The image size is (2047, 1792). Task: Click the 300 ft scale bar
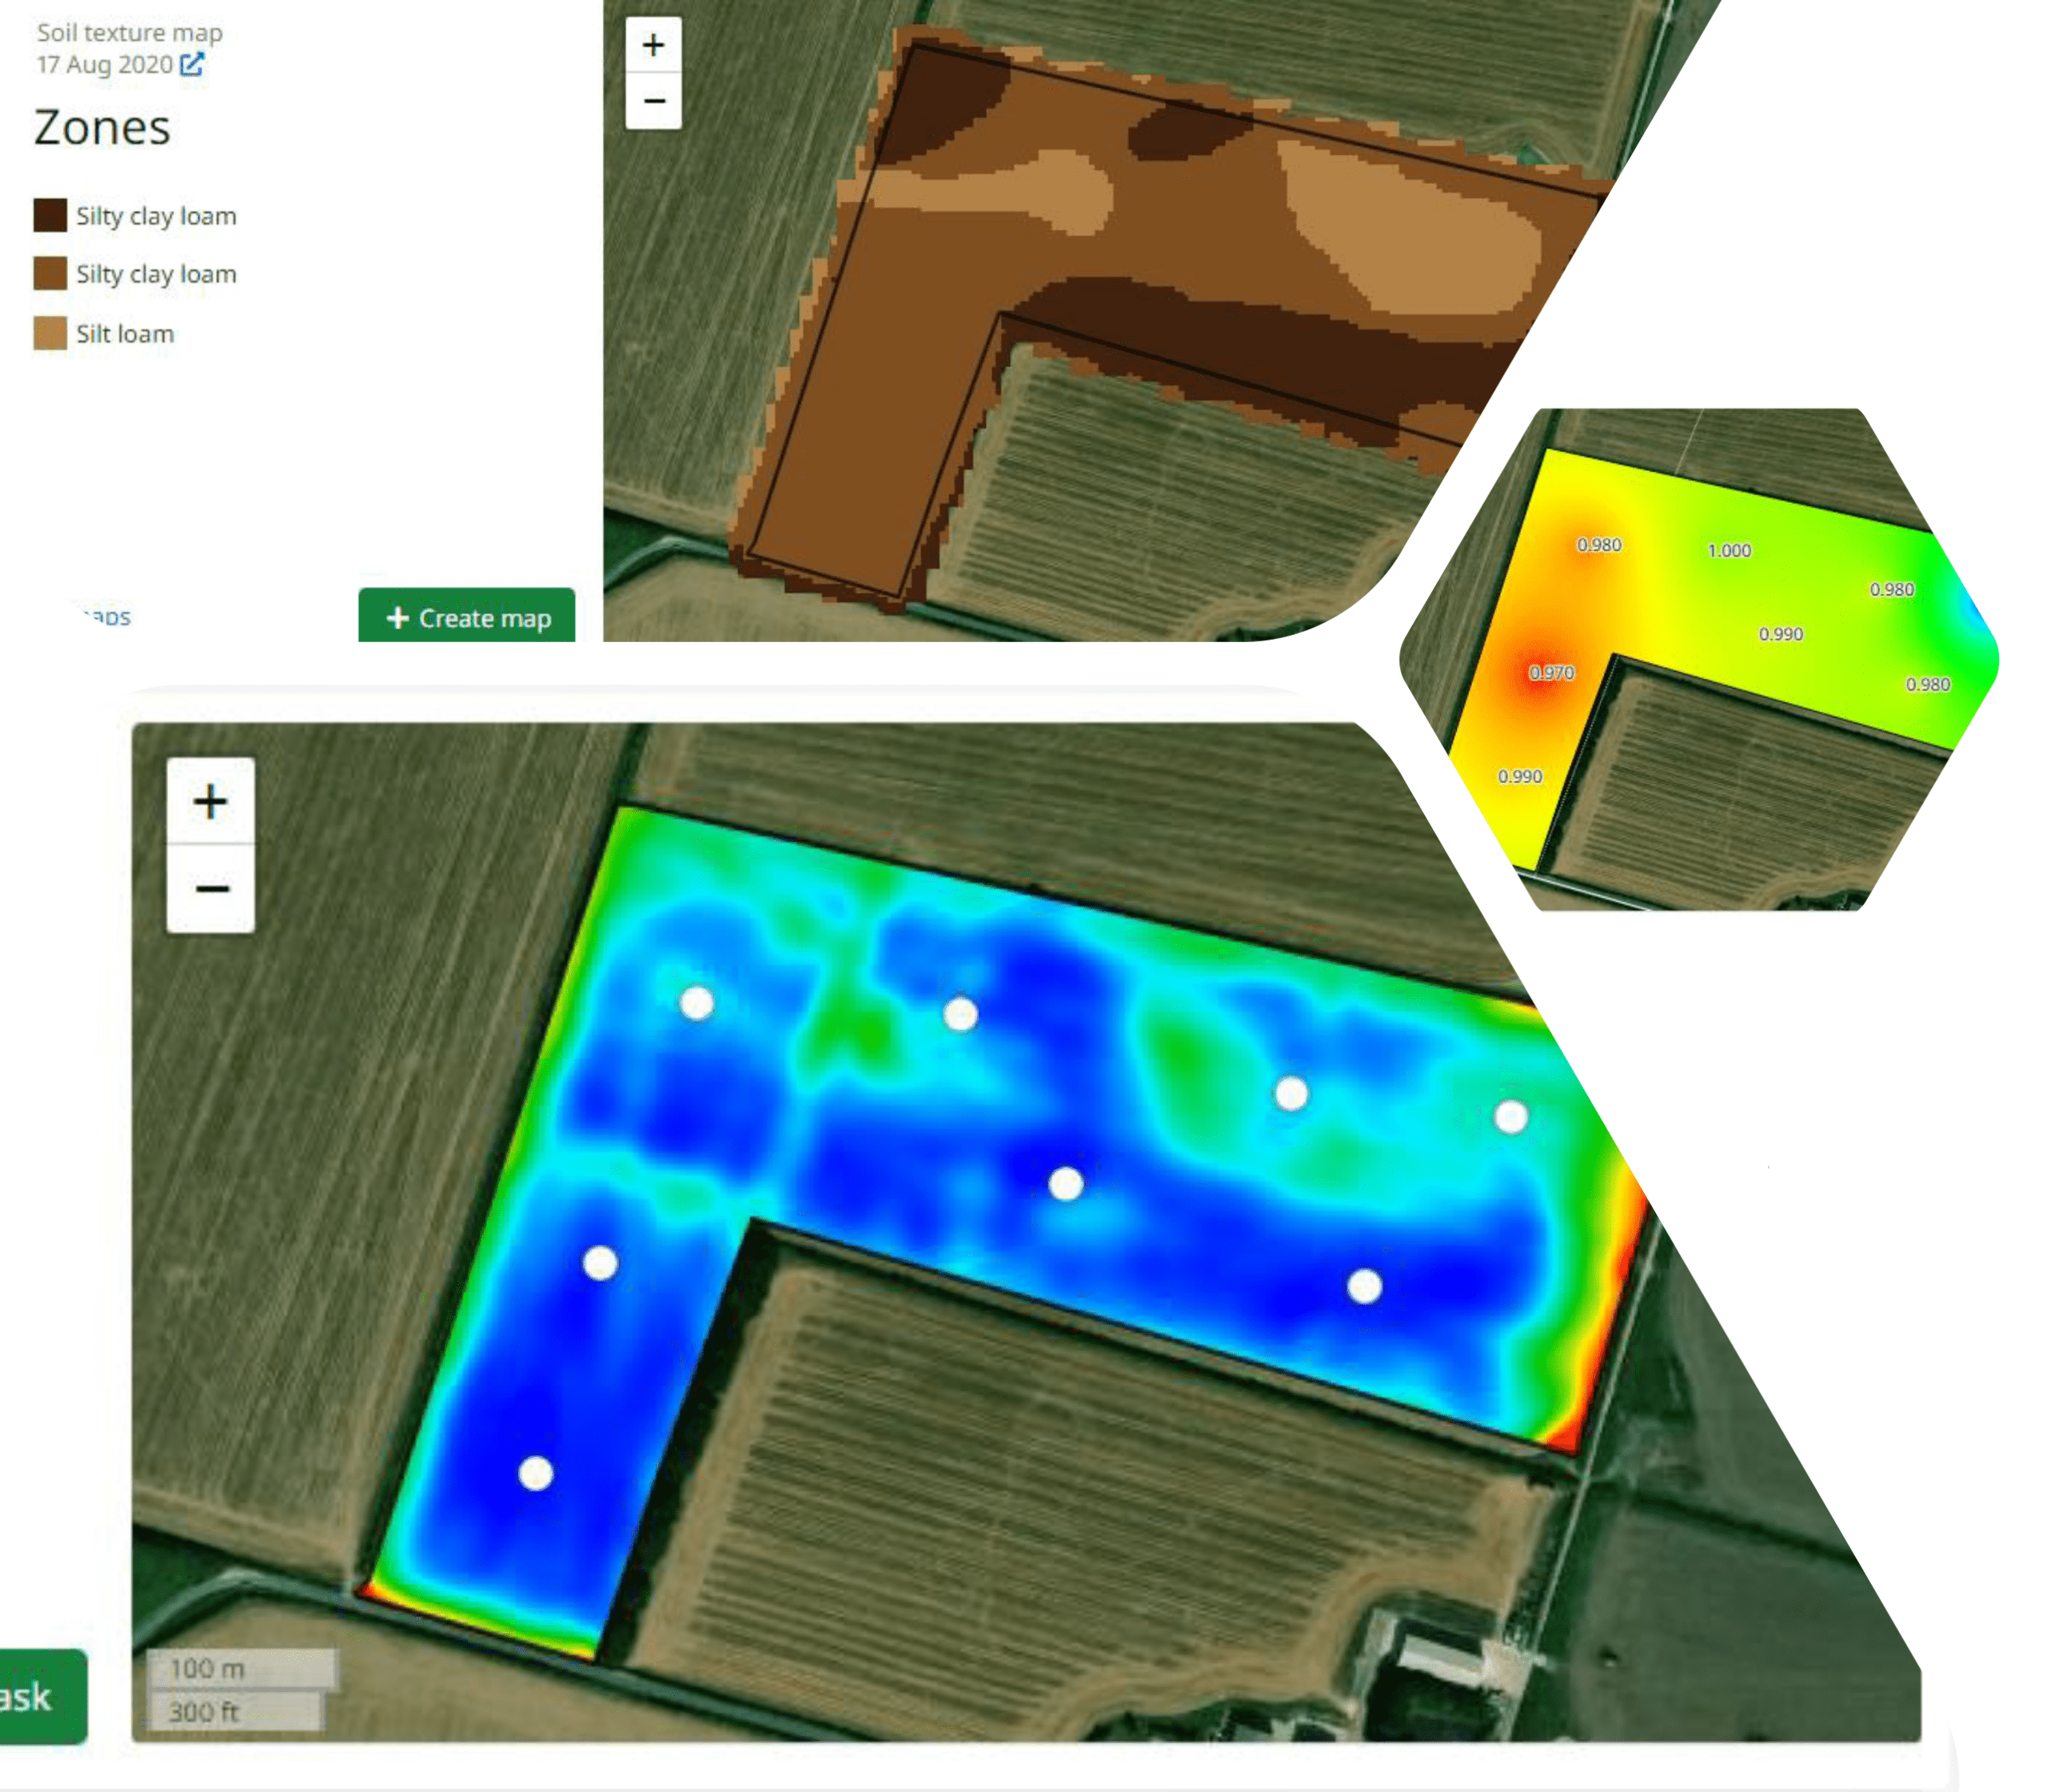(236, 1712)
